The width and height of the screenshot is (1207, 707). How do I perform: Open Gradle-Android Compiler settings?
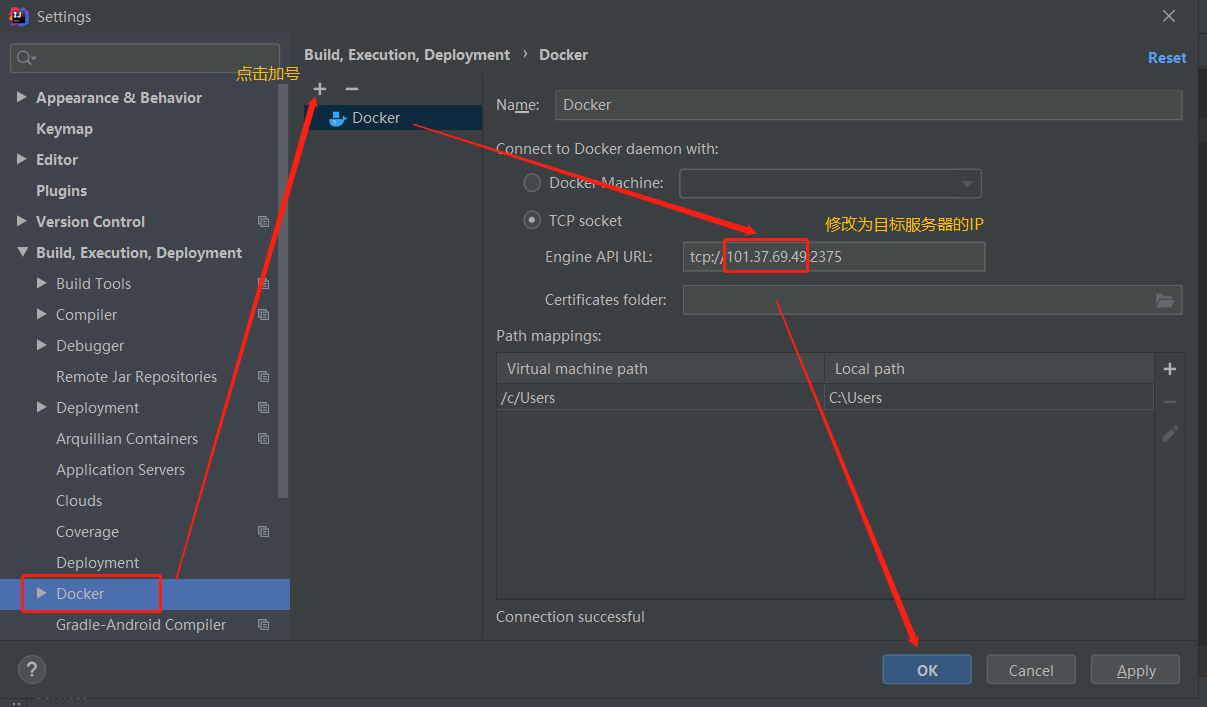click(x=141, y=625)
